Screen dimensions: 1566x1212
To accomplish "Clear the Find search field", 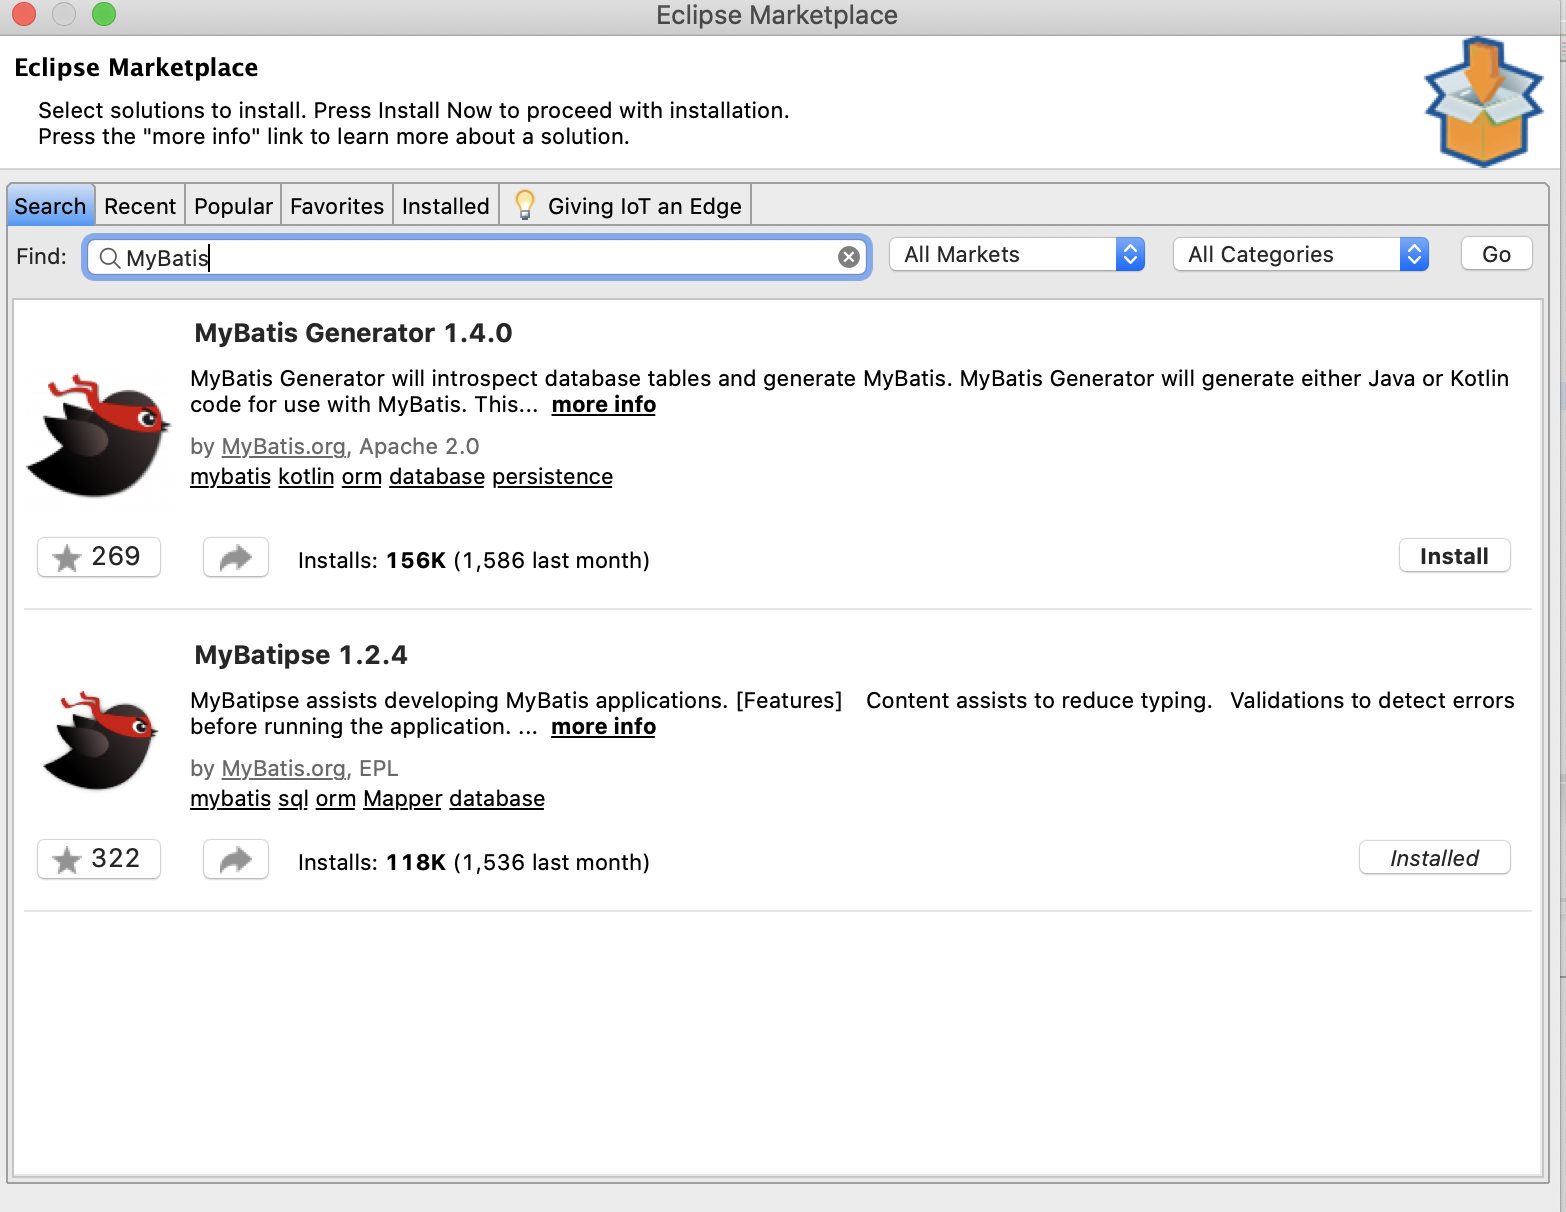I will coord(849,257).
